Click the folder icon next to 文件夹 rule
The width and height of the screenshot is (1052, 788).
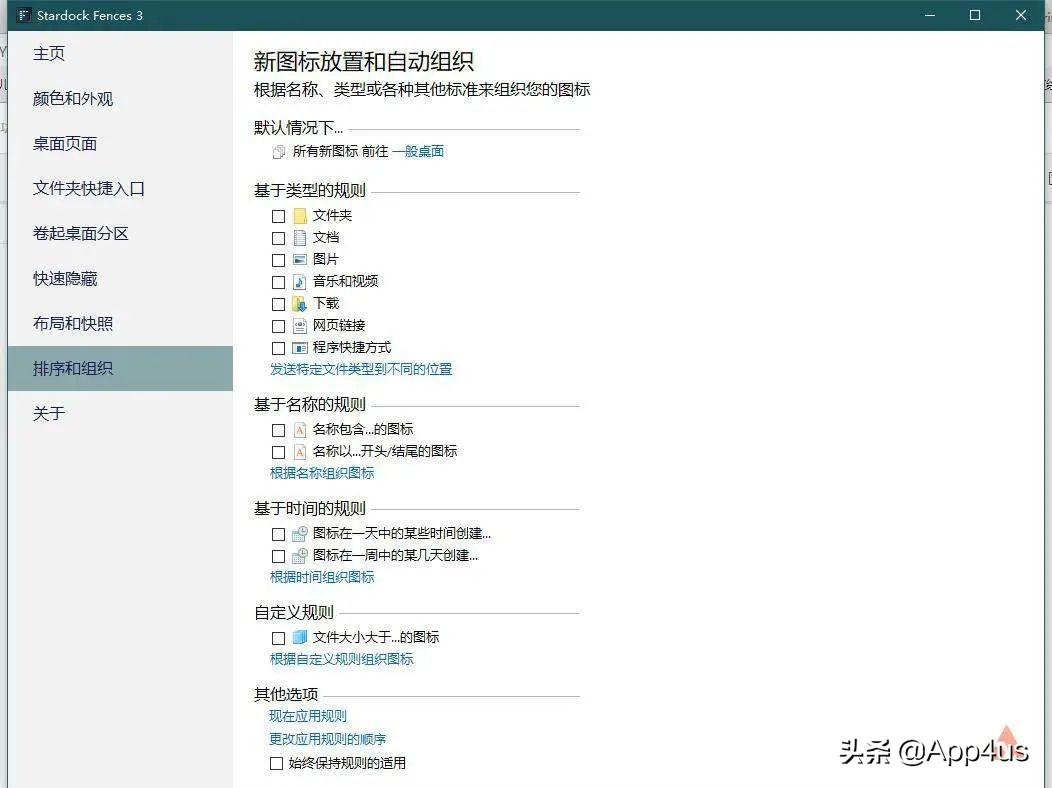coord(300,215)
